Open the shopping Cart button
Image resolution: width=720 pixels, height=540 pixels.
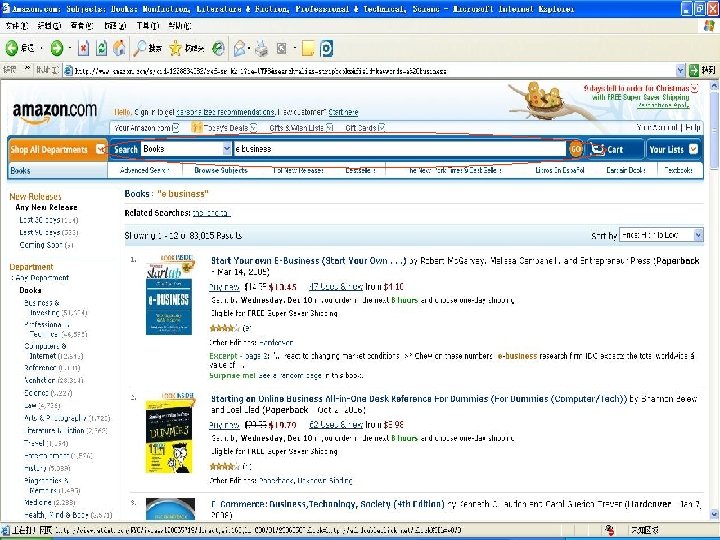point(614,149)
